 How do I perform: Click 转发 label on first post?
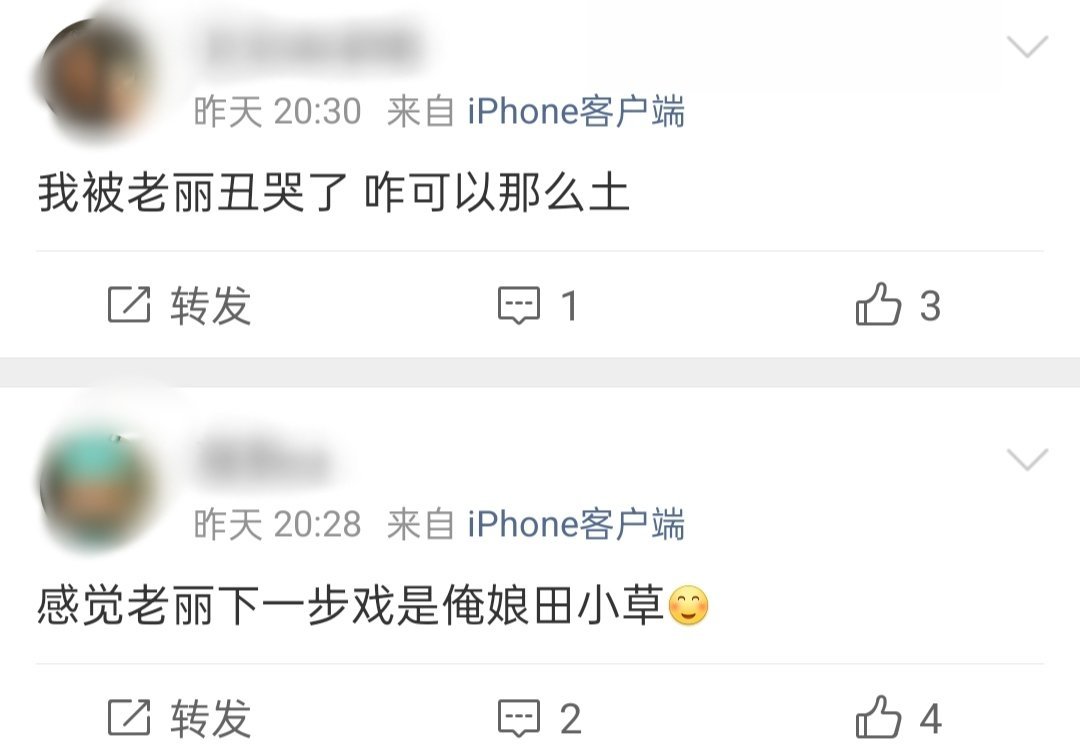coord(211,305)
